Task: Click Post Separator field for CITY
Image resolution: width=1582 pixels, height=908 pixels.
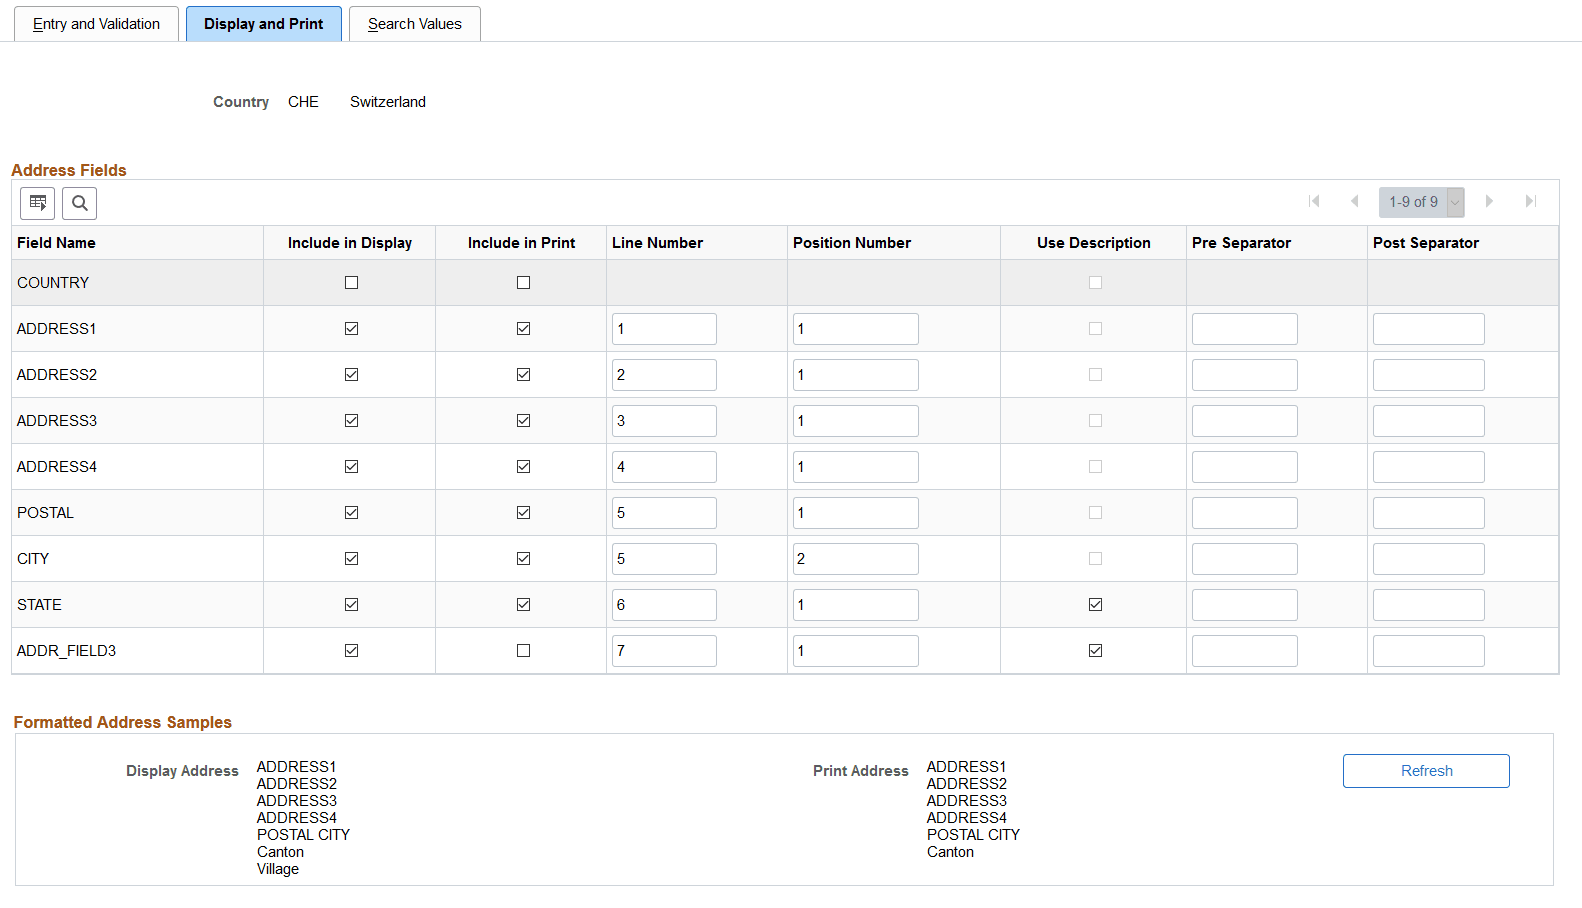Action: [x=1428, y=559]
